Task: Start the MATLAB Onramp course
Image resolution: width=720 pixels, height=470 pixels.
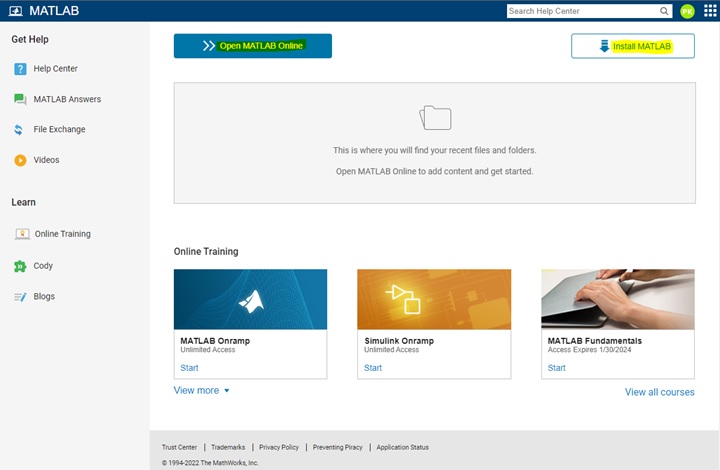Action: tap(189, 368)
